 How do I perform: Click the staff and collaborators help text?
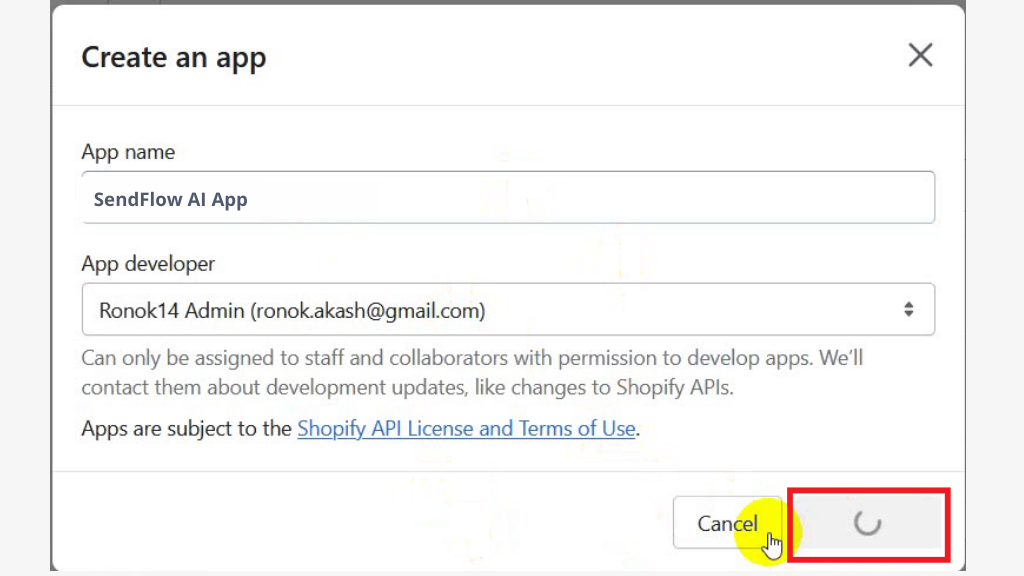point(472,372)
